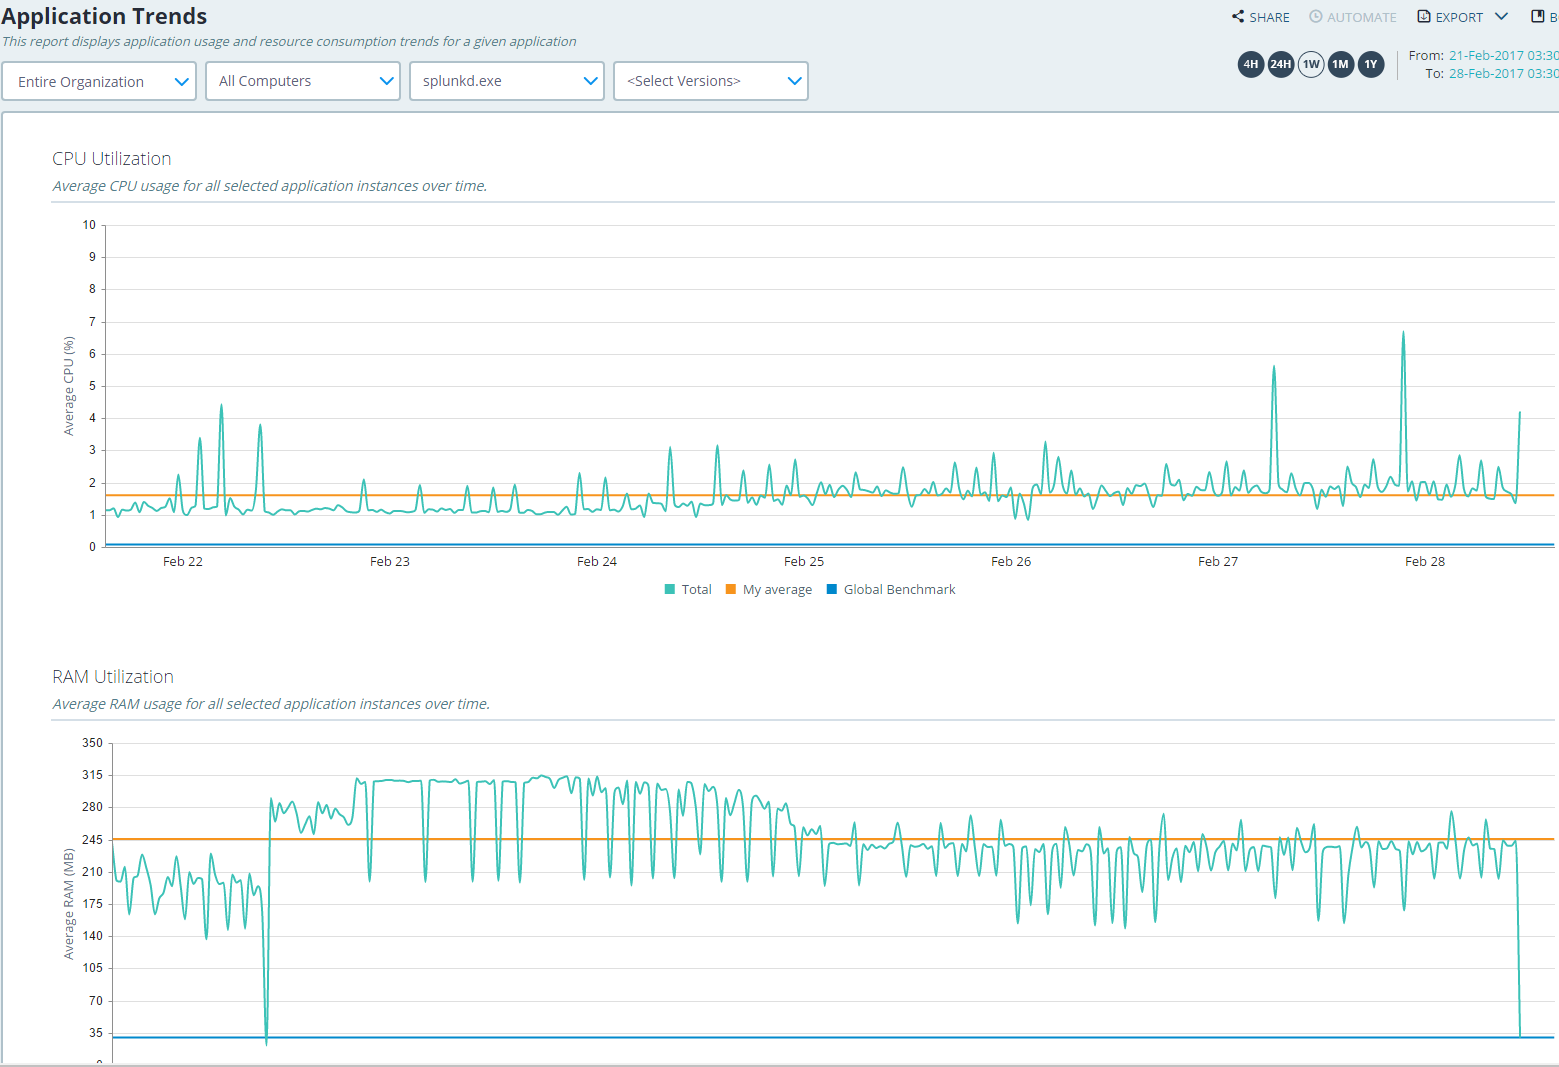Select the 4H time range
The height and width of the screenshot is (1067, 1559).
(x=1251, y=64)
